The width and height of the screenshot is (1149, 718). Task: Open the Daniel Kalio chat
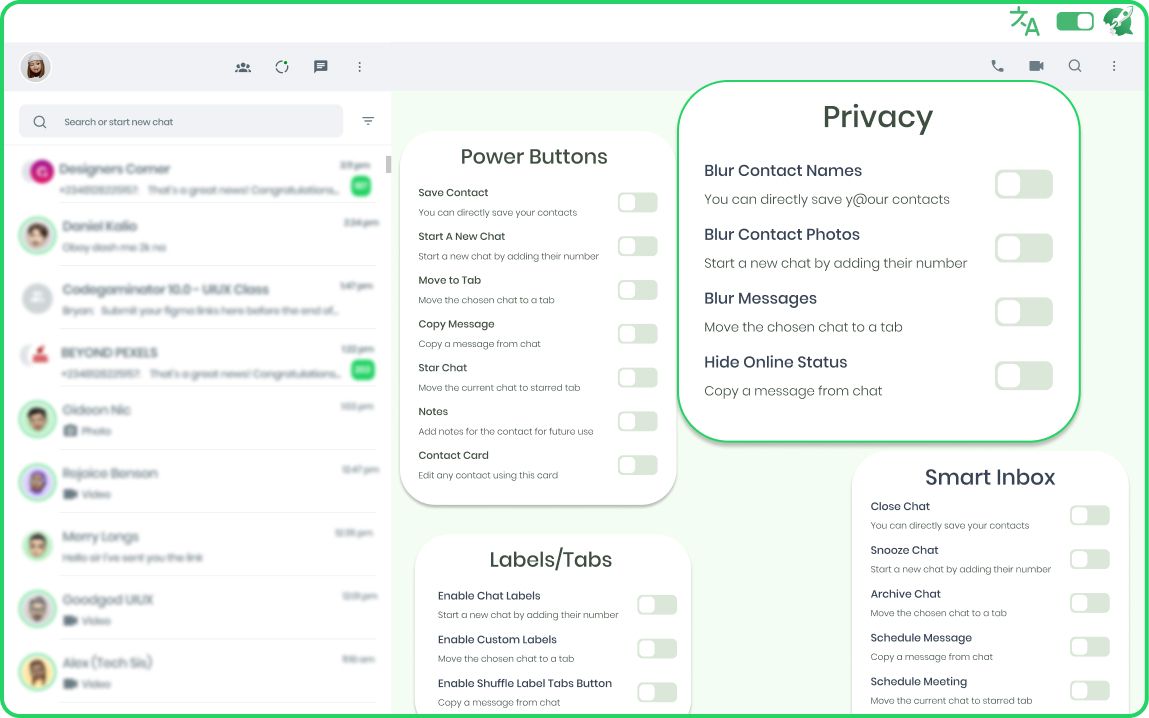click(198, 236)
